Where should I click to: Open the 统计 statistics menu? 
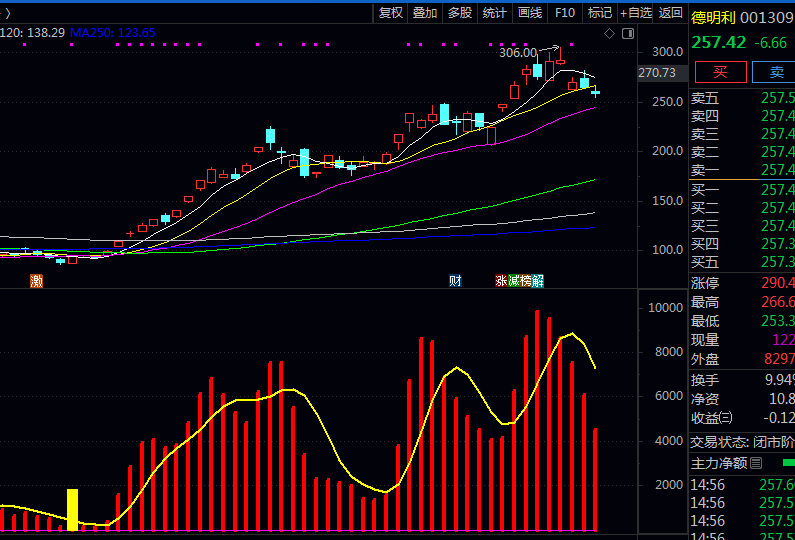[495, 13]
